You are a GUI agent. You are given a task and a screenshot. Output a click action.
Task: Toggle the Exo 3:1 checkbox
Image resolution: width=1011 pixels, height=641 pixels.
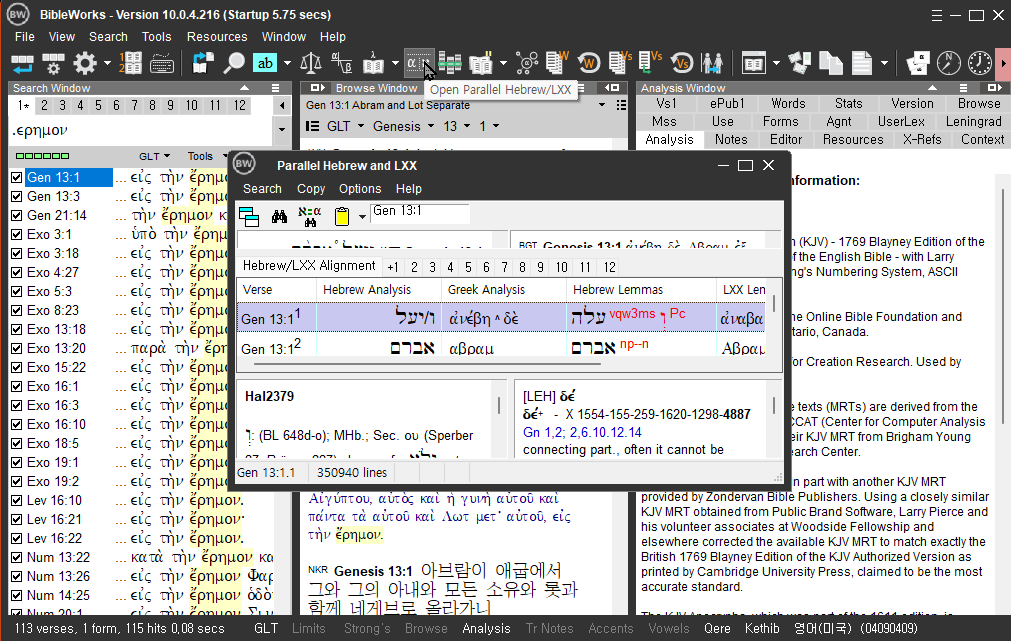[x=17, y=235]
